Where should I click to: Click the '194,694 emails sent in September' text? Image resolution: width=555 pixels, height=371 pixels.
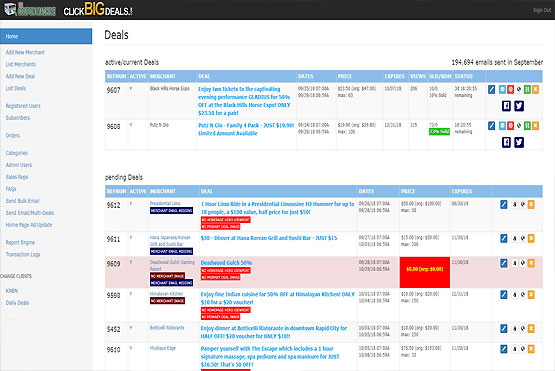[497, 63]
